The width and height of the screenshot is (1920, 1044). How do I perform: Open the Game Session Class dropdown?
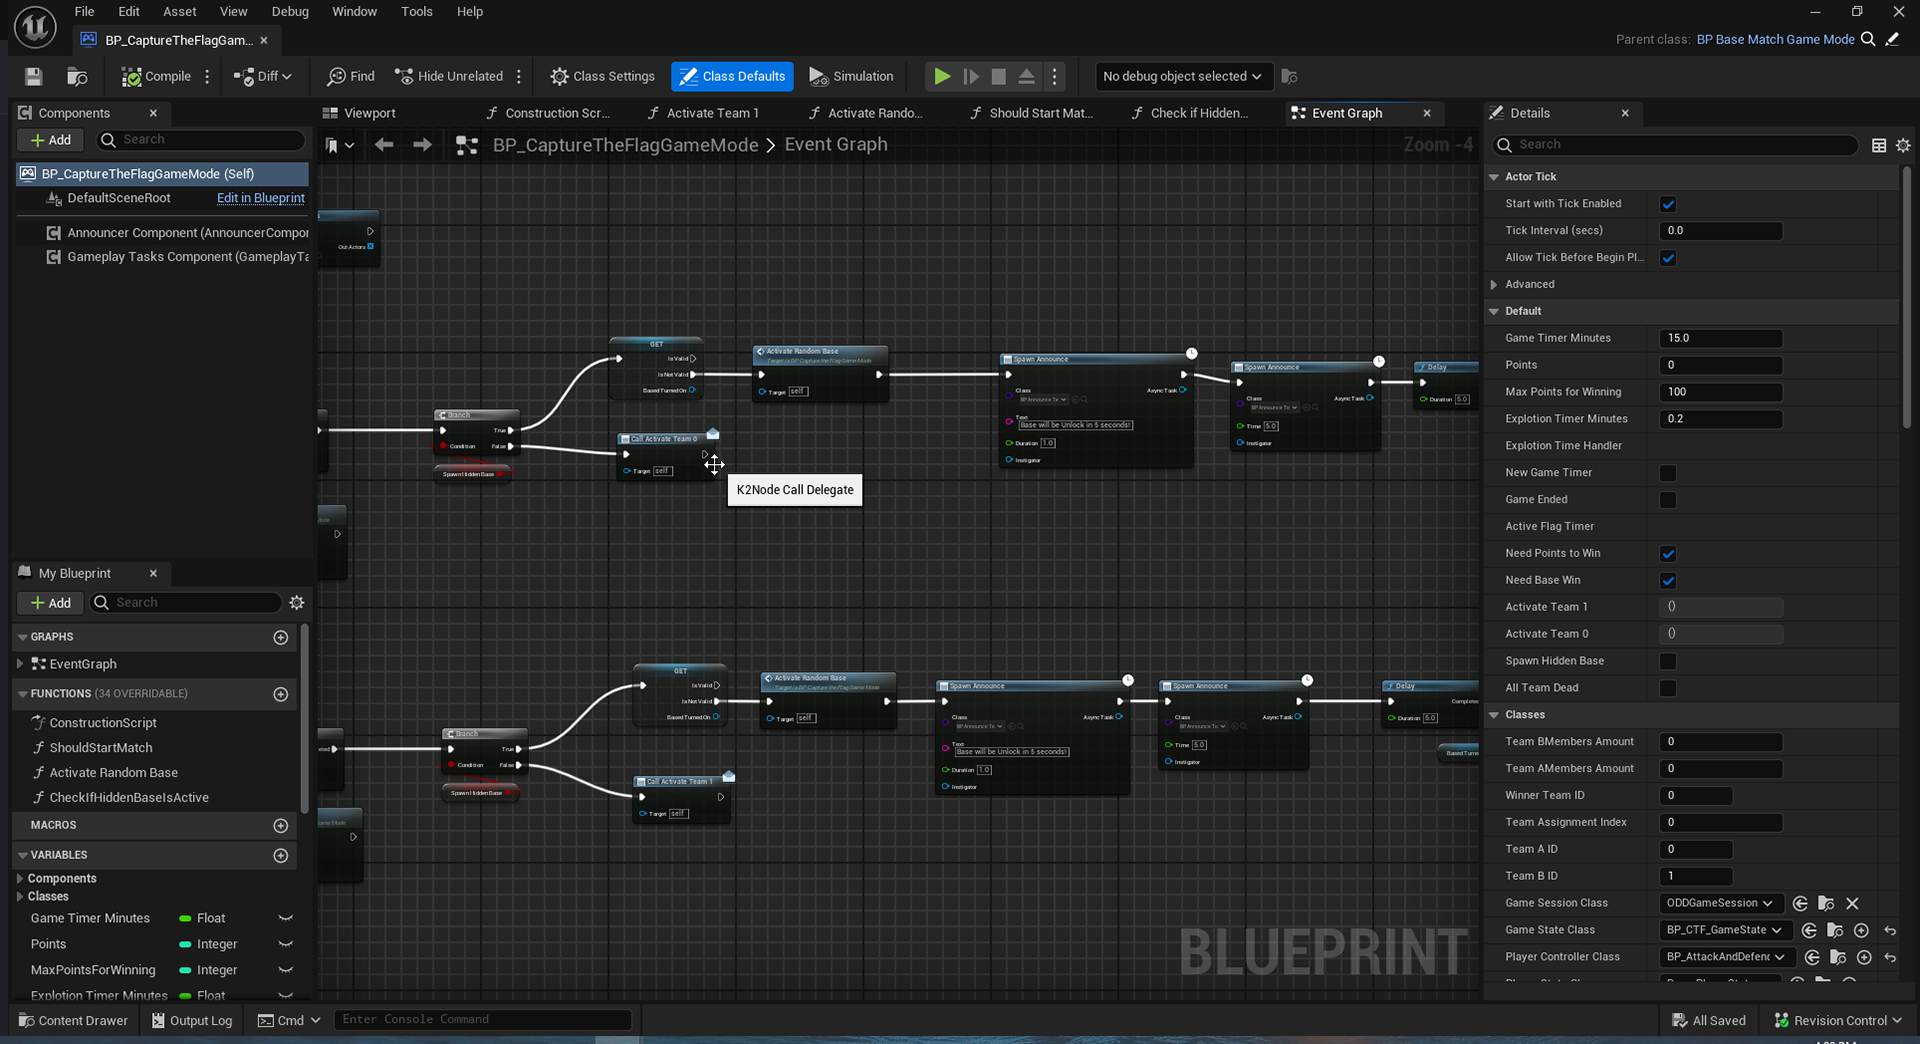coord(1720,903)
